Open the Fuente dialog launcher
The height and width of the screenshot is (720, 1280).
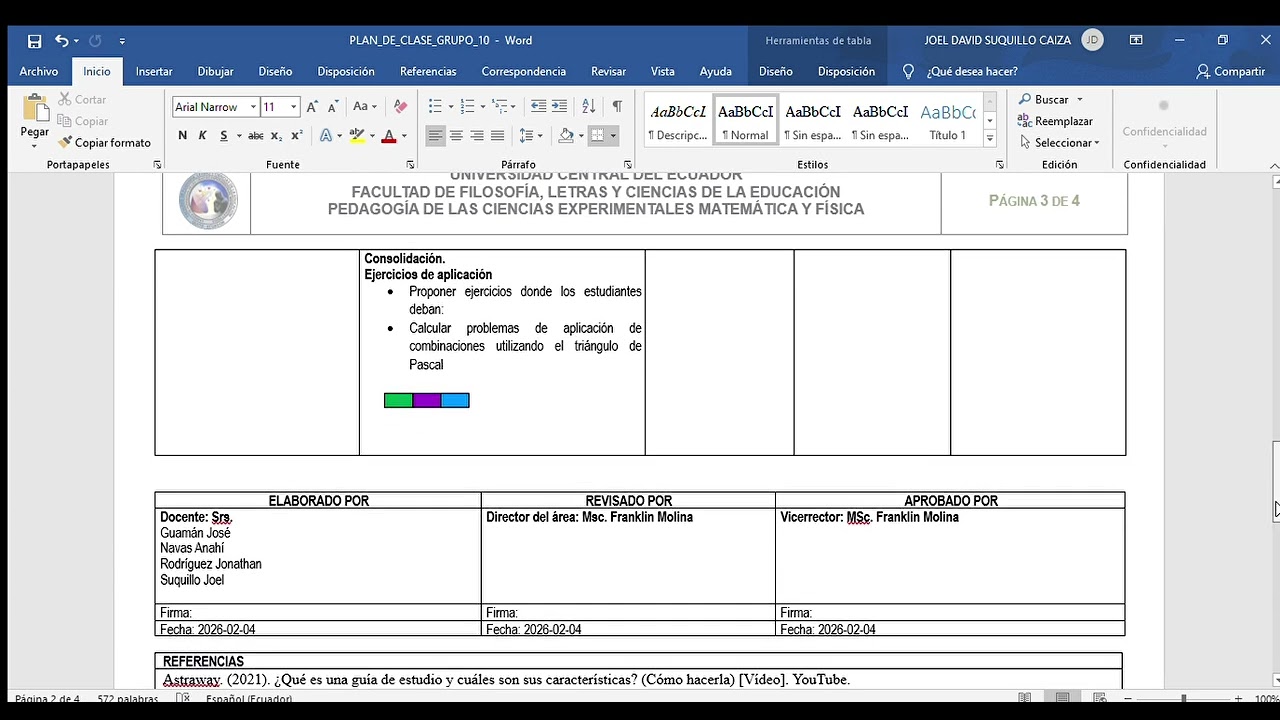click(410, 165)
